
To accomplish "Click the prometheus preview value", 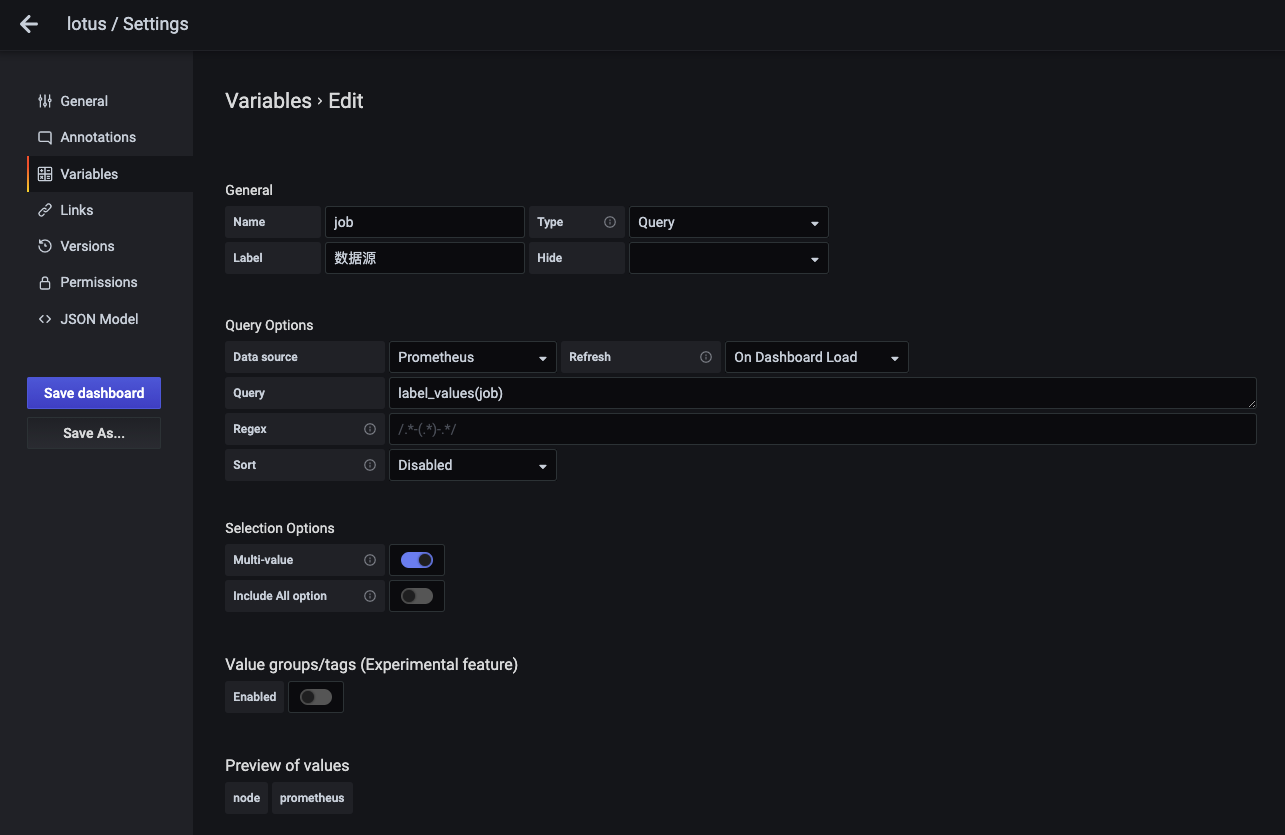I will (x=312, y=798).
